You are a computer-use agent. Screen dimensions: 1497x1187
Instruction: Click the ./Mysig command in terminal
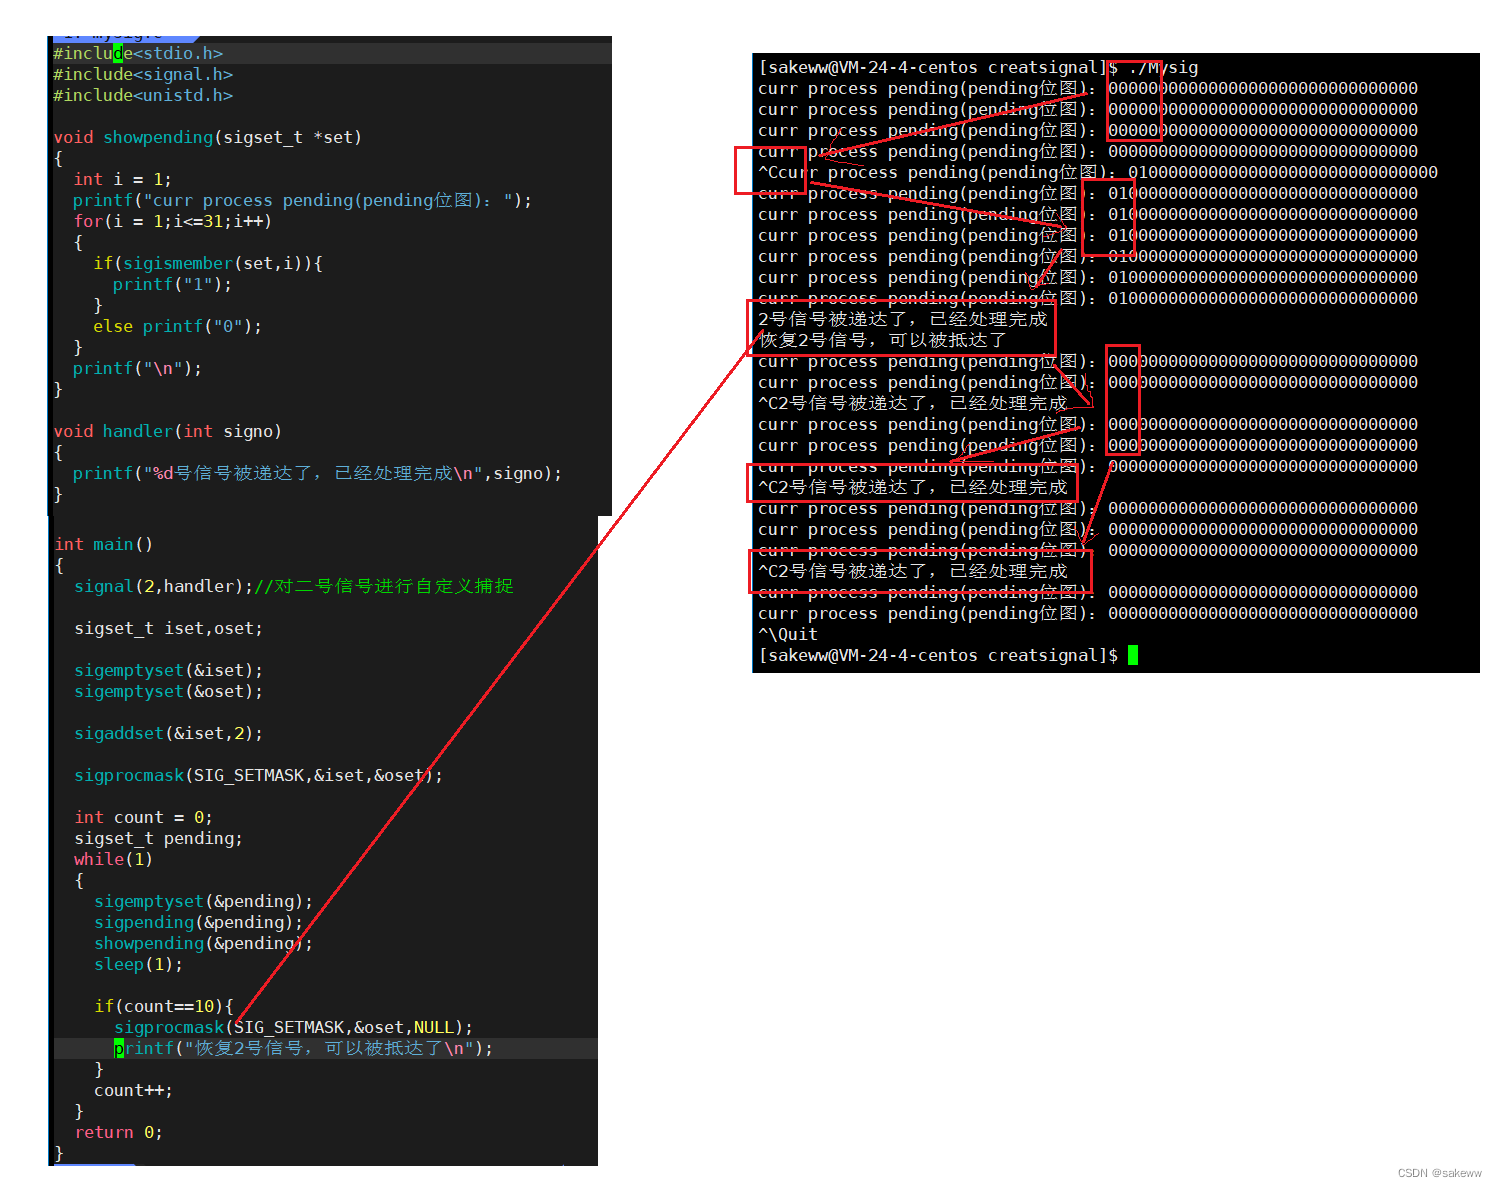[x=1163, y=67]
